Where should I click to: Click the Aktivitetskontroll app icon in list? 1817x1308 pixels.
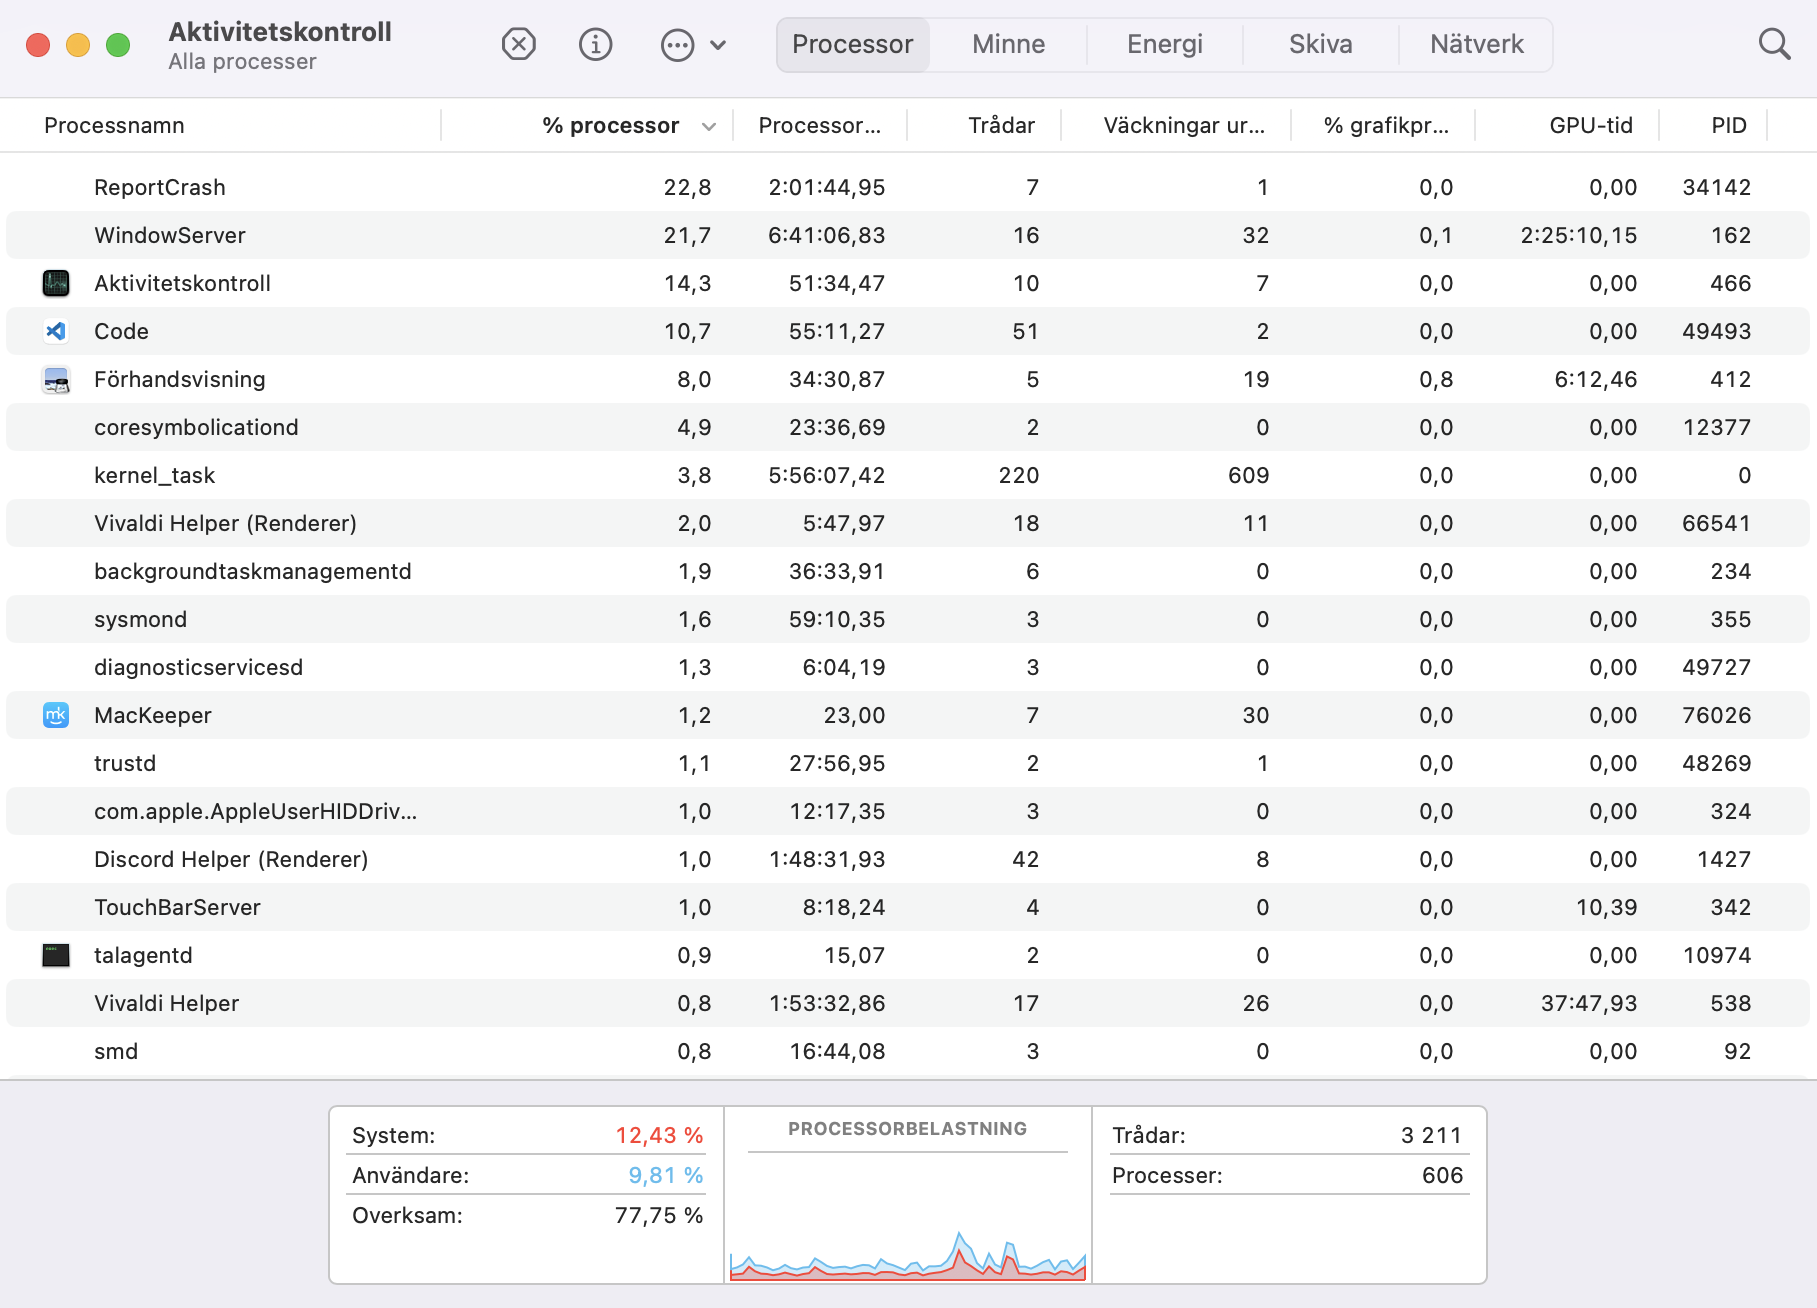[56, 283]
